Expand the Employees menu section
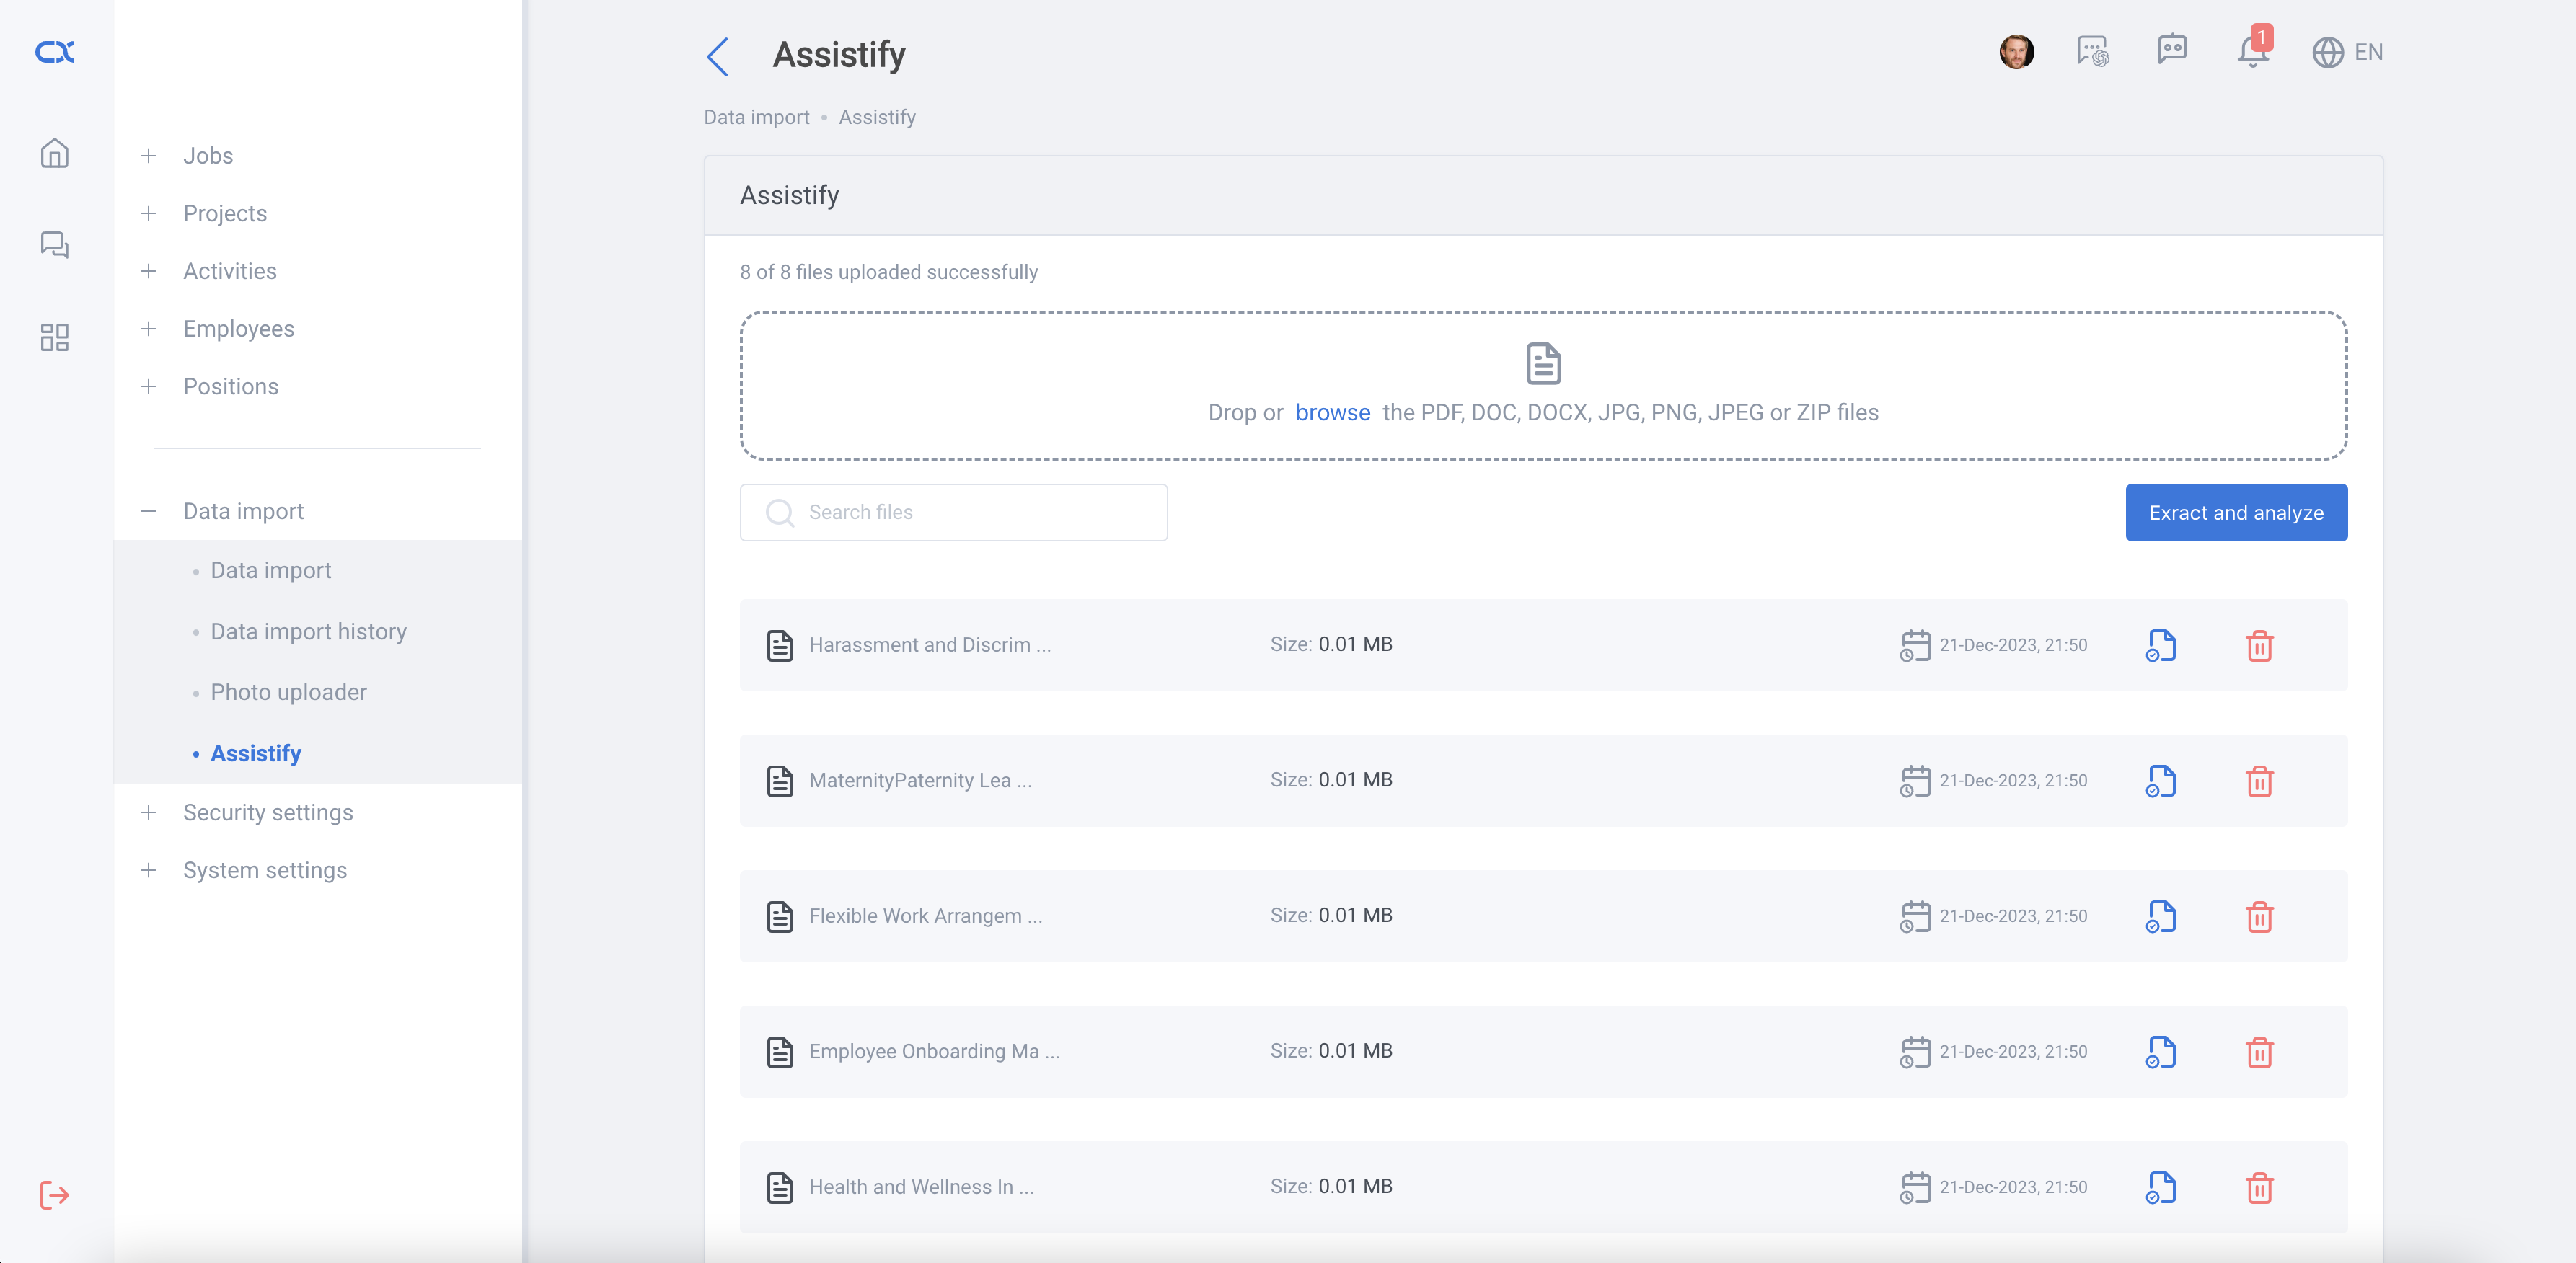This screenshot has width=2576, height=1263. point(238,329)
